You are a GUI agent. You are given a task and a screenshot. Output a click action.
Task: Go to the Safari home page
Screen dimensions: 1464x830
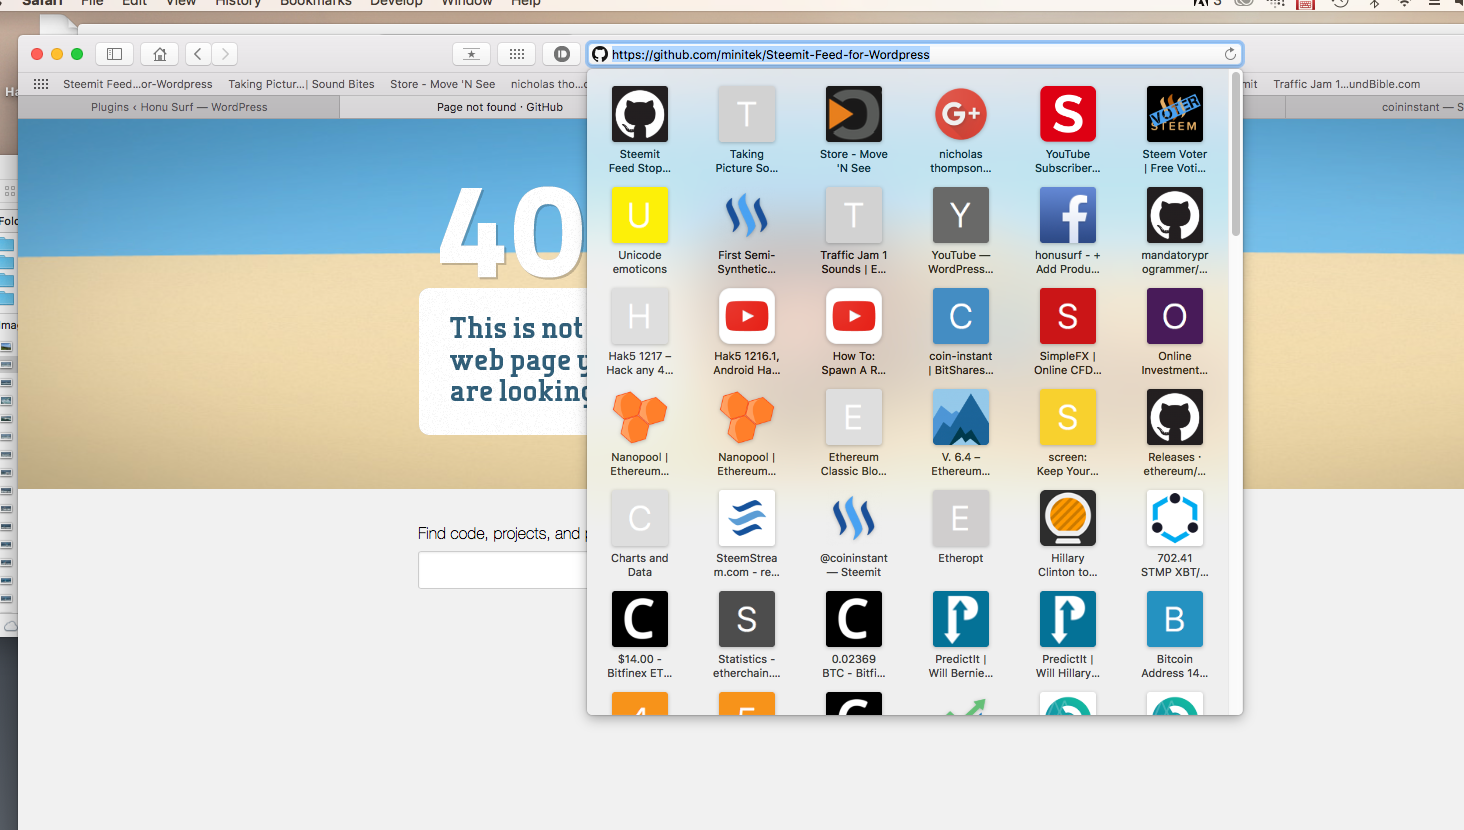[x=160, y=54]
